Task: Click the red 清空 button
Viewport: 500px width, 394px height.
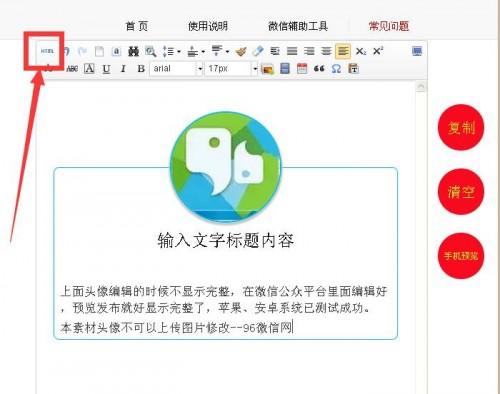Action: [461, 192]
